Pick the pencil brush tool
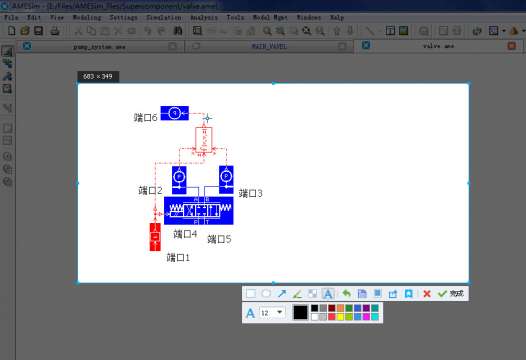Image resolution: width=526 pixels, height=360 pixels. 297,294
